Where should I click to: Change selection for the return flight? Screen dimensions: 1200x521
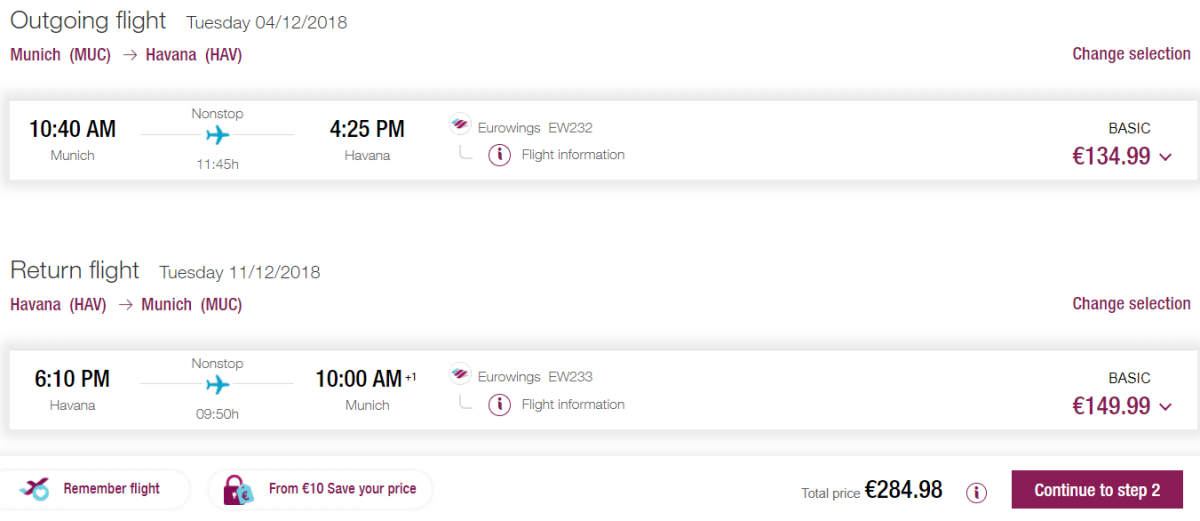pyautogui.click(x=1131, y=304)
